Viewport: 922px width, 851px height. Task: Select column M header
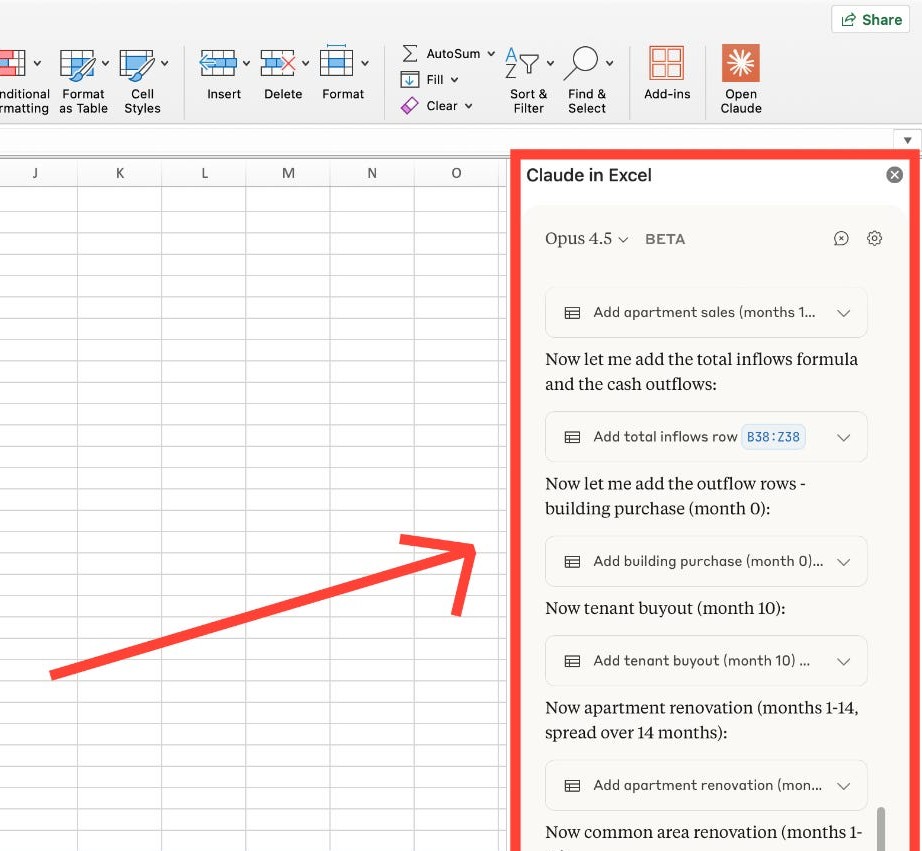point(288,173)
